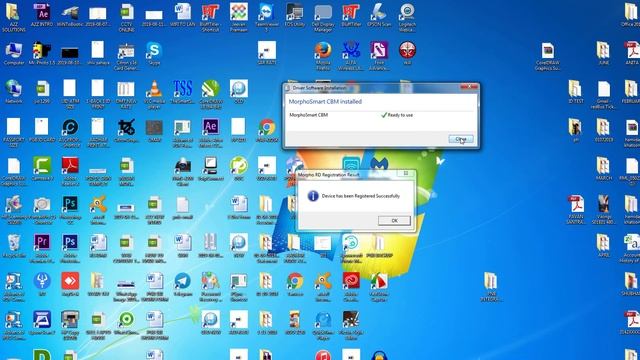Launch Skype from desktop
The height and width of the screenshot is (360, 640).
pyautogui.click(x=154, y=54)
